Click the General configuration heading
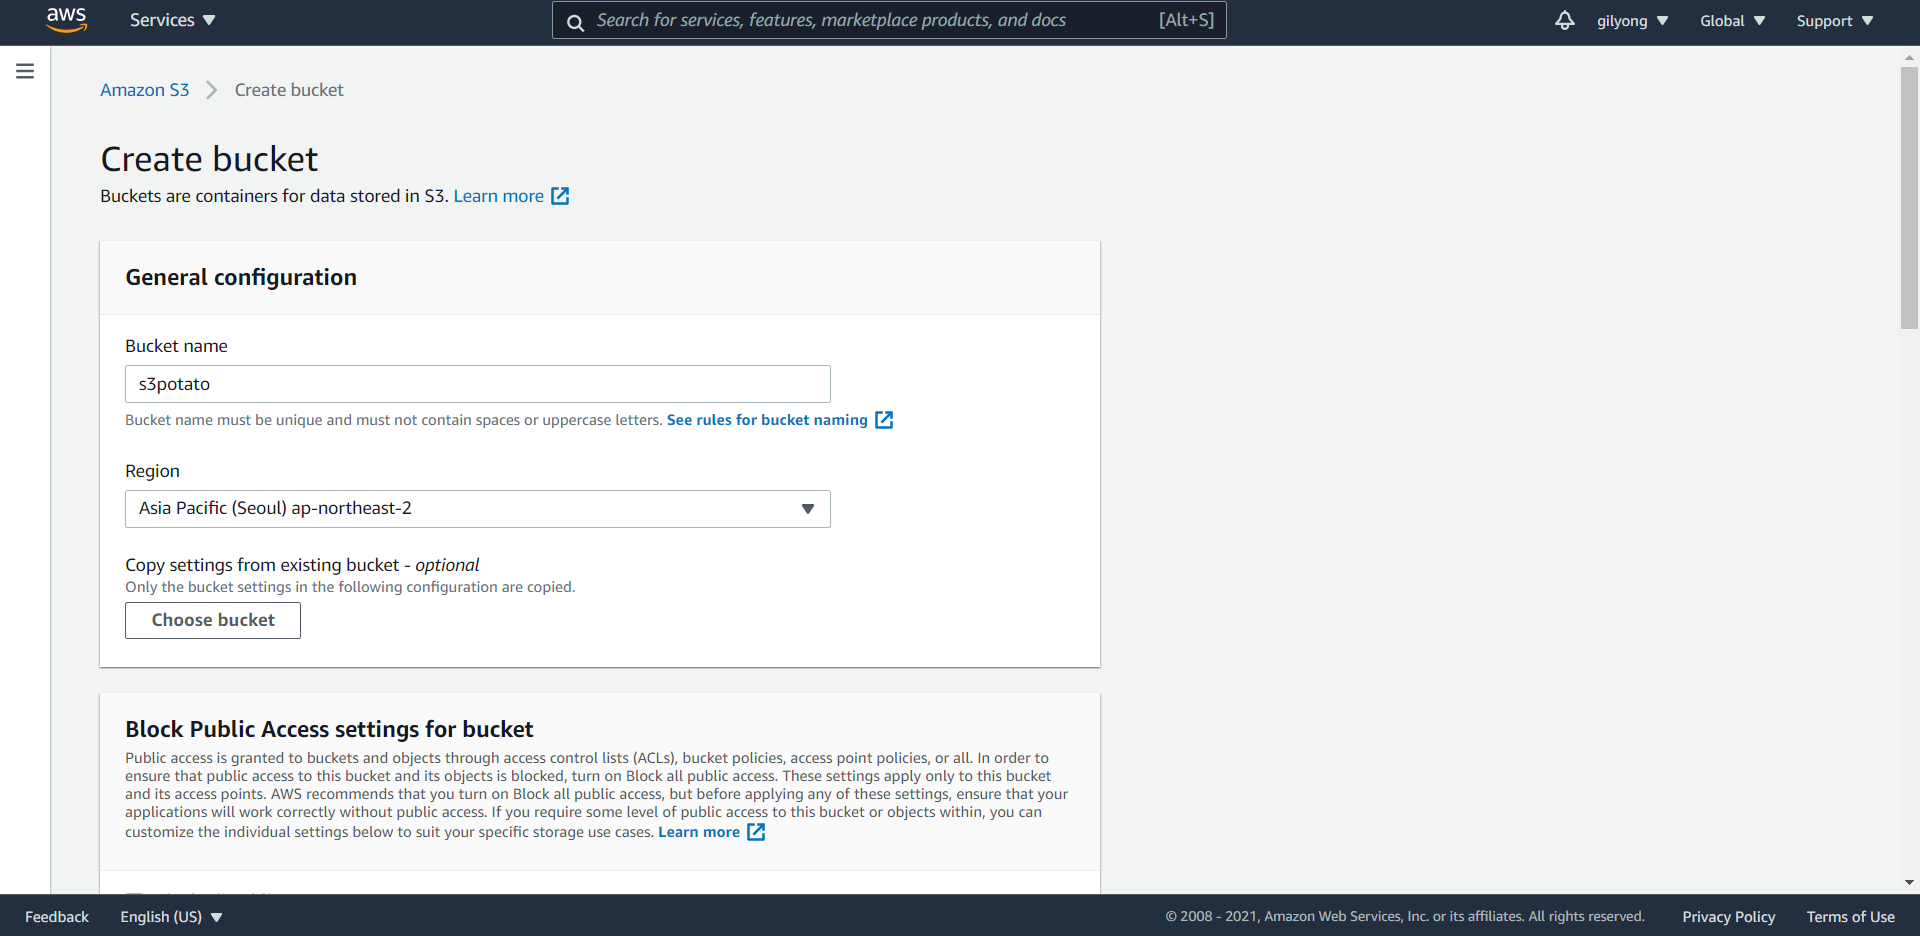This screenshot has height=936, width=1920. coord(241,278)
